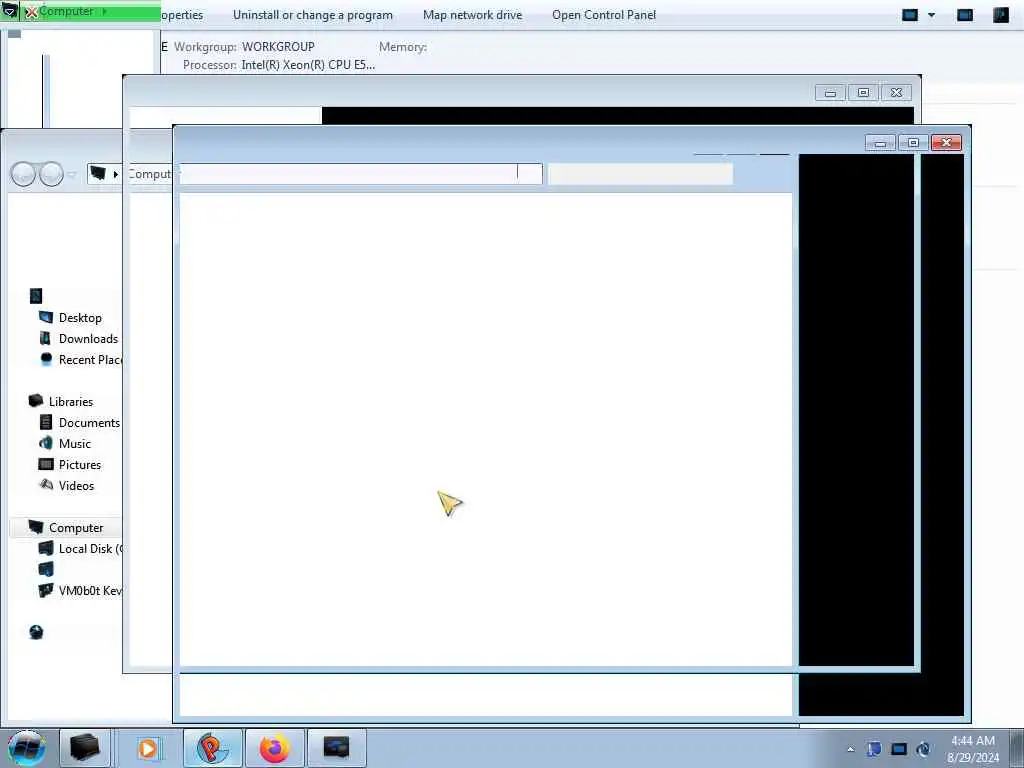The height and width of the screenshot is (768, 1024).
Task: Click the Computer icon in the navigation pane
Action: point(36,527)
